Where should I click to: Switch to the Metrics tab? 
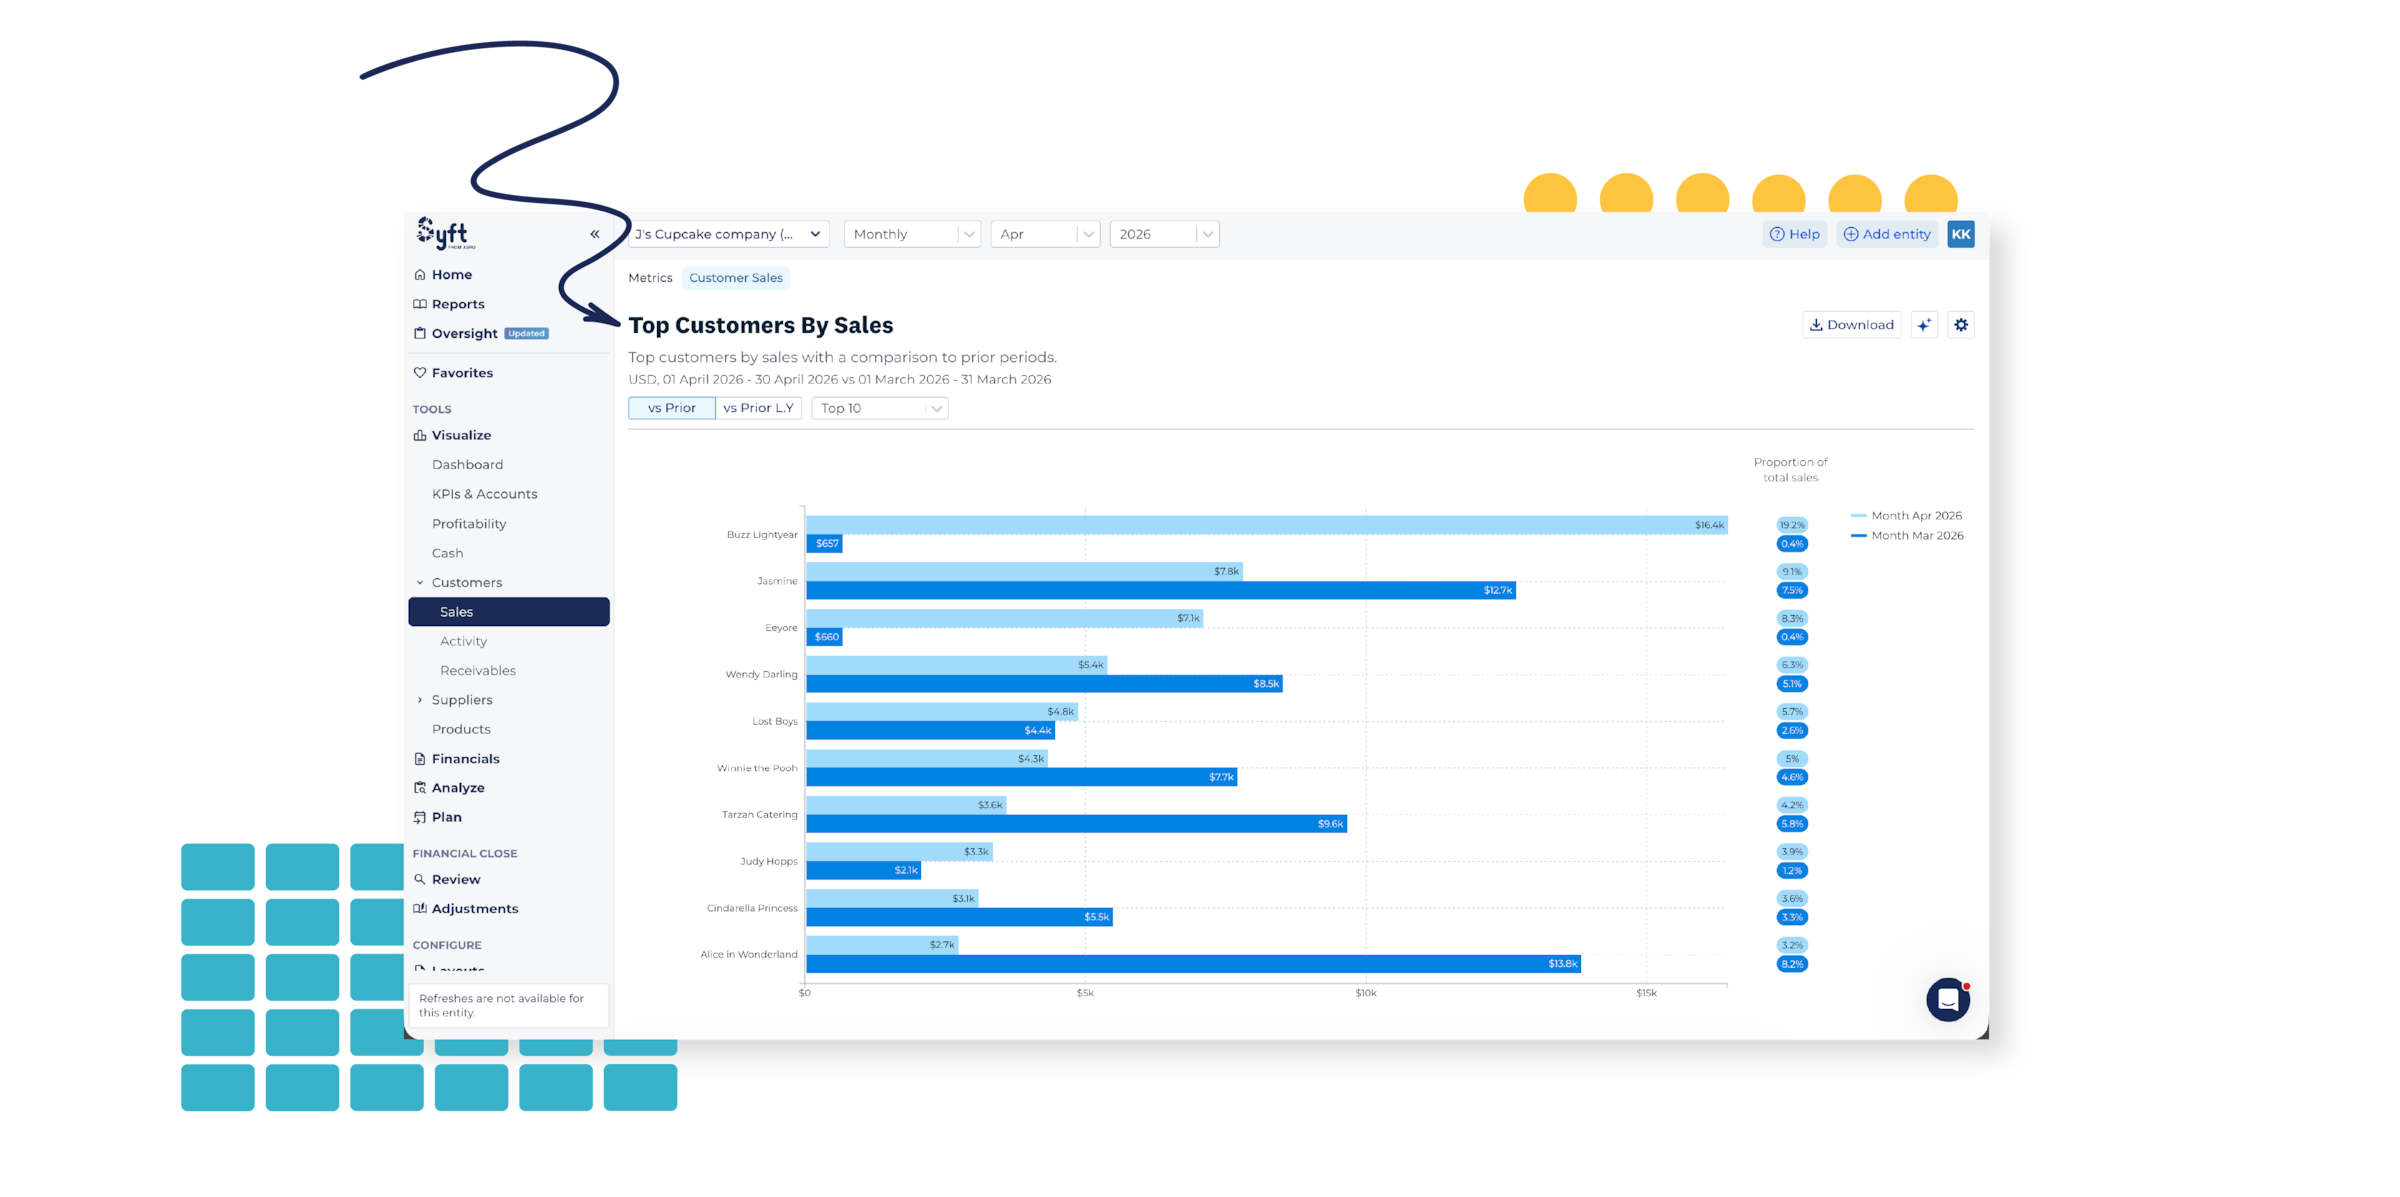click(x=650, y=278)
